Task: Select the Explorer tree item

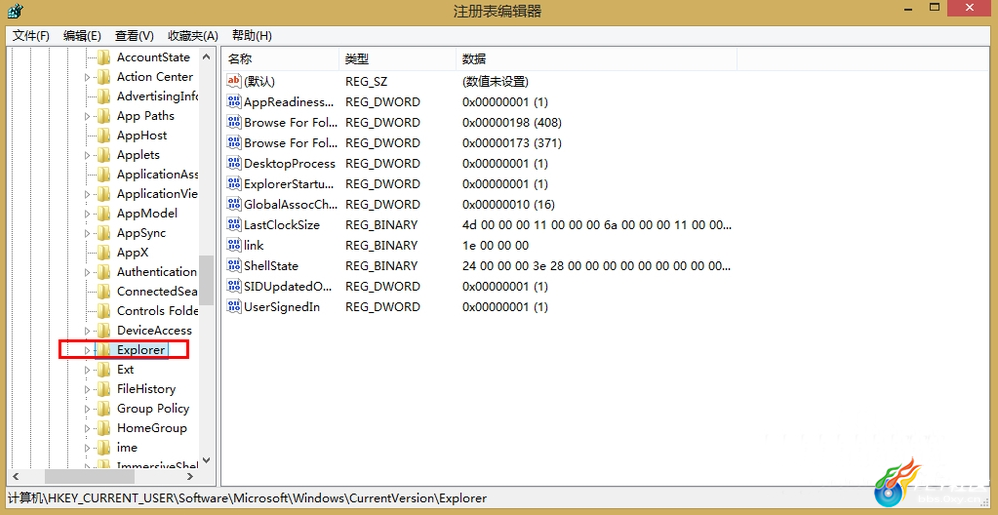Action: click(141, 350)
